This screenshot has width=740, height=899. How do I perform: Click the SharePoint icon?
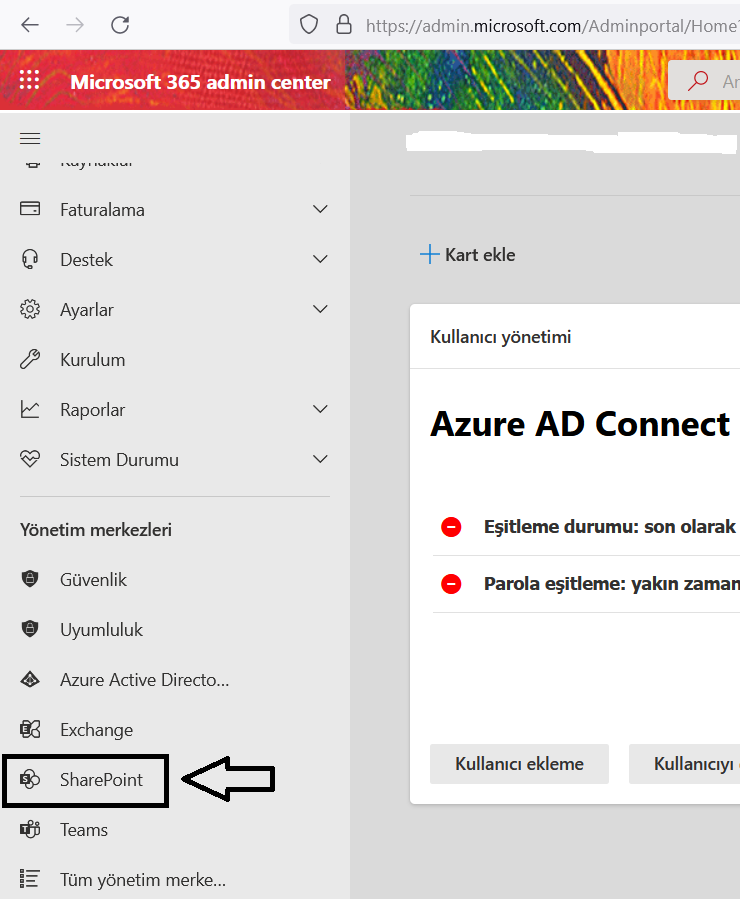pyautogui.click(x=30, y=779)
